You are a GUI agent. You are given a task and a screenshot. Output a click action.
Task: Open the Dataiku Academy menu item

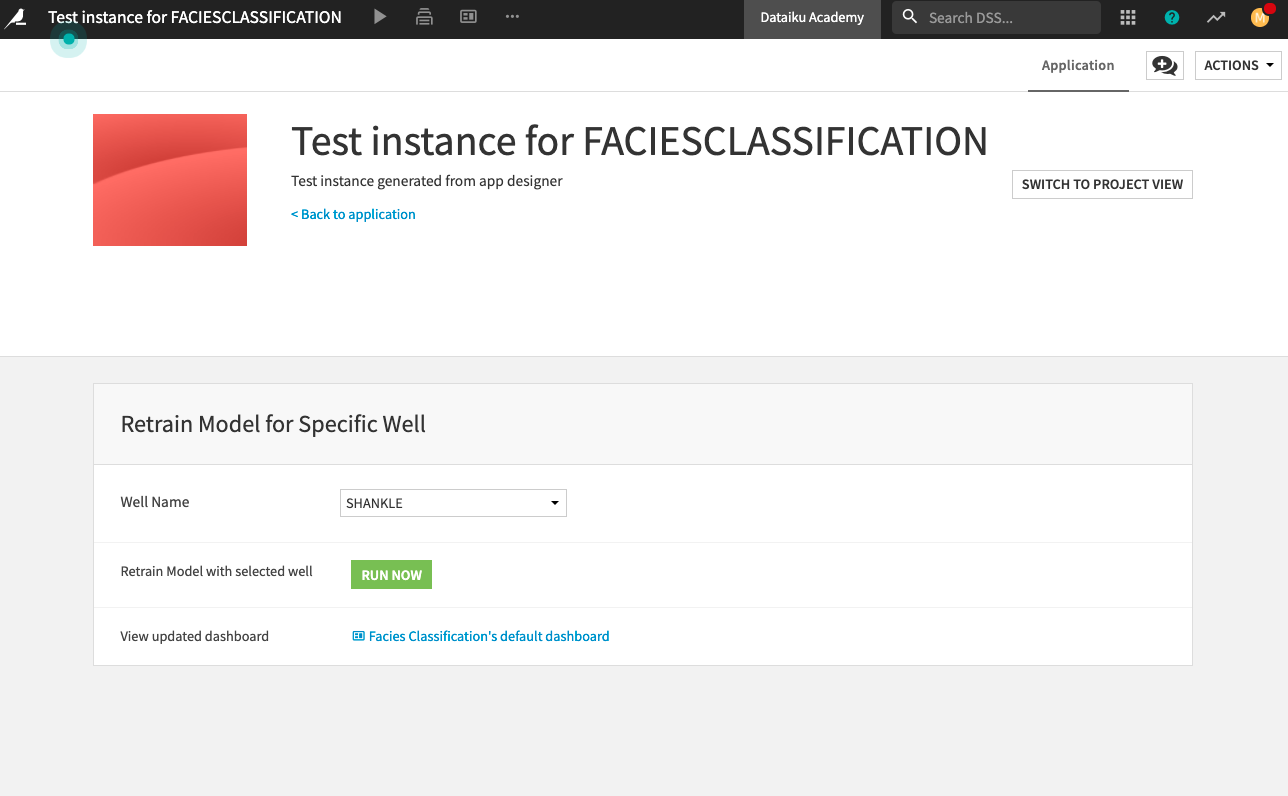(812, 17)
